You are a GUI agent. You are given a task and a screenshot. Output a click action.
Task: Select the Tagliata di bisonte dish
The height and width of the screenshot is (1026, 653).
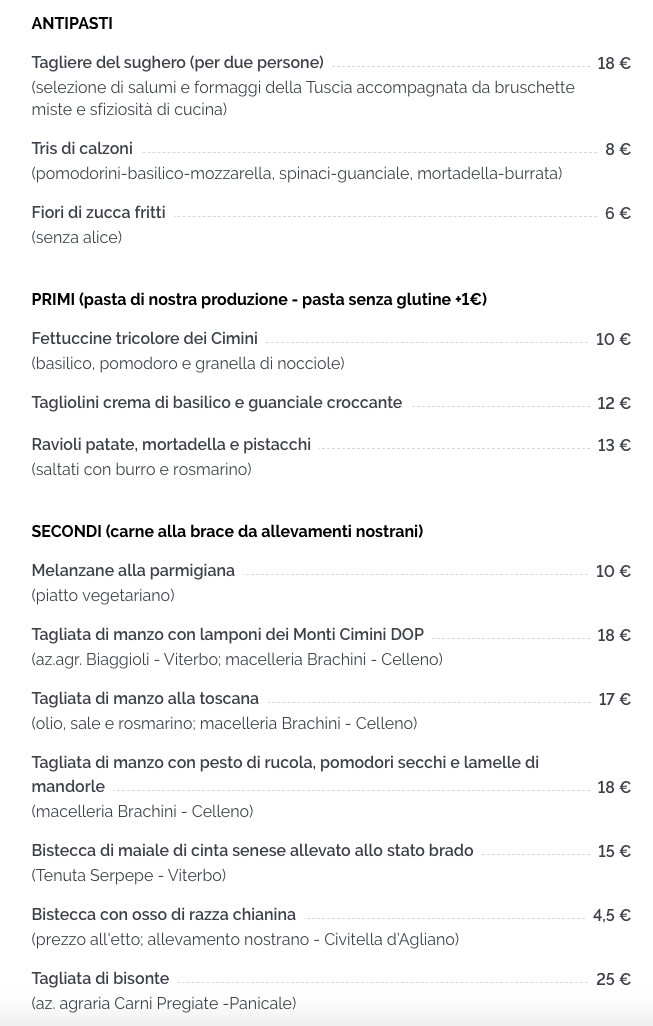[100, 979]
